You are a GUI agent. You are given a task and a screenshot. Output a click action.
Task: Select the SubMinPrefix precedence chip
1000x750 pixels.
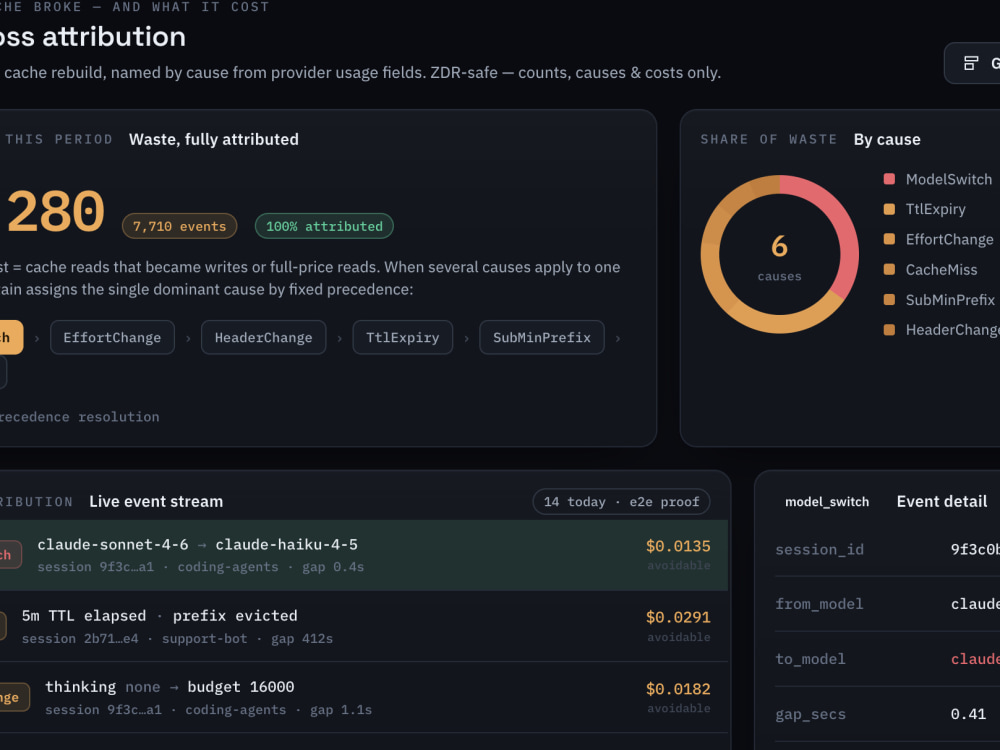click(x=541, y=337)
